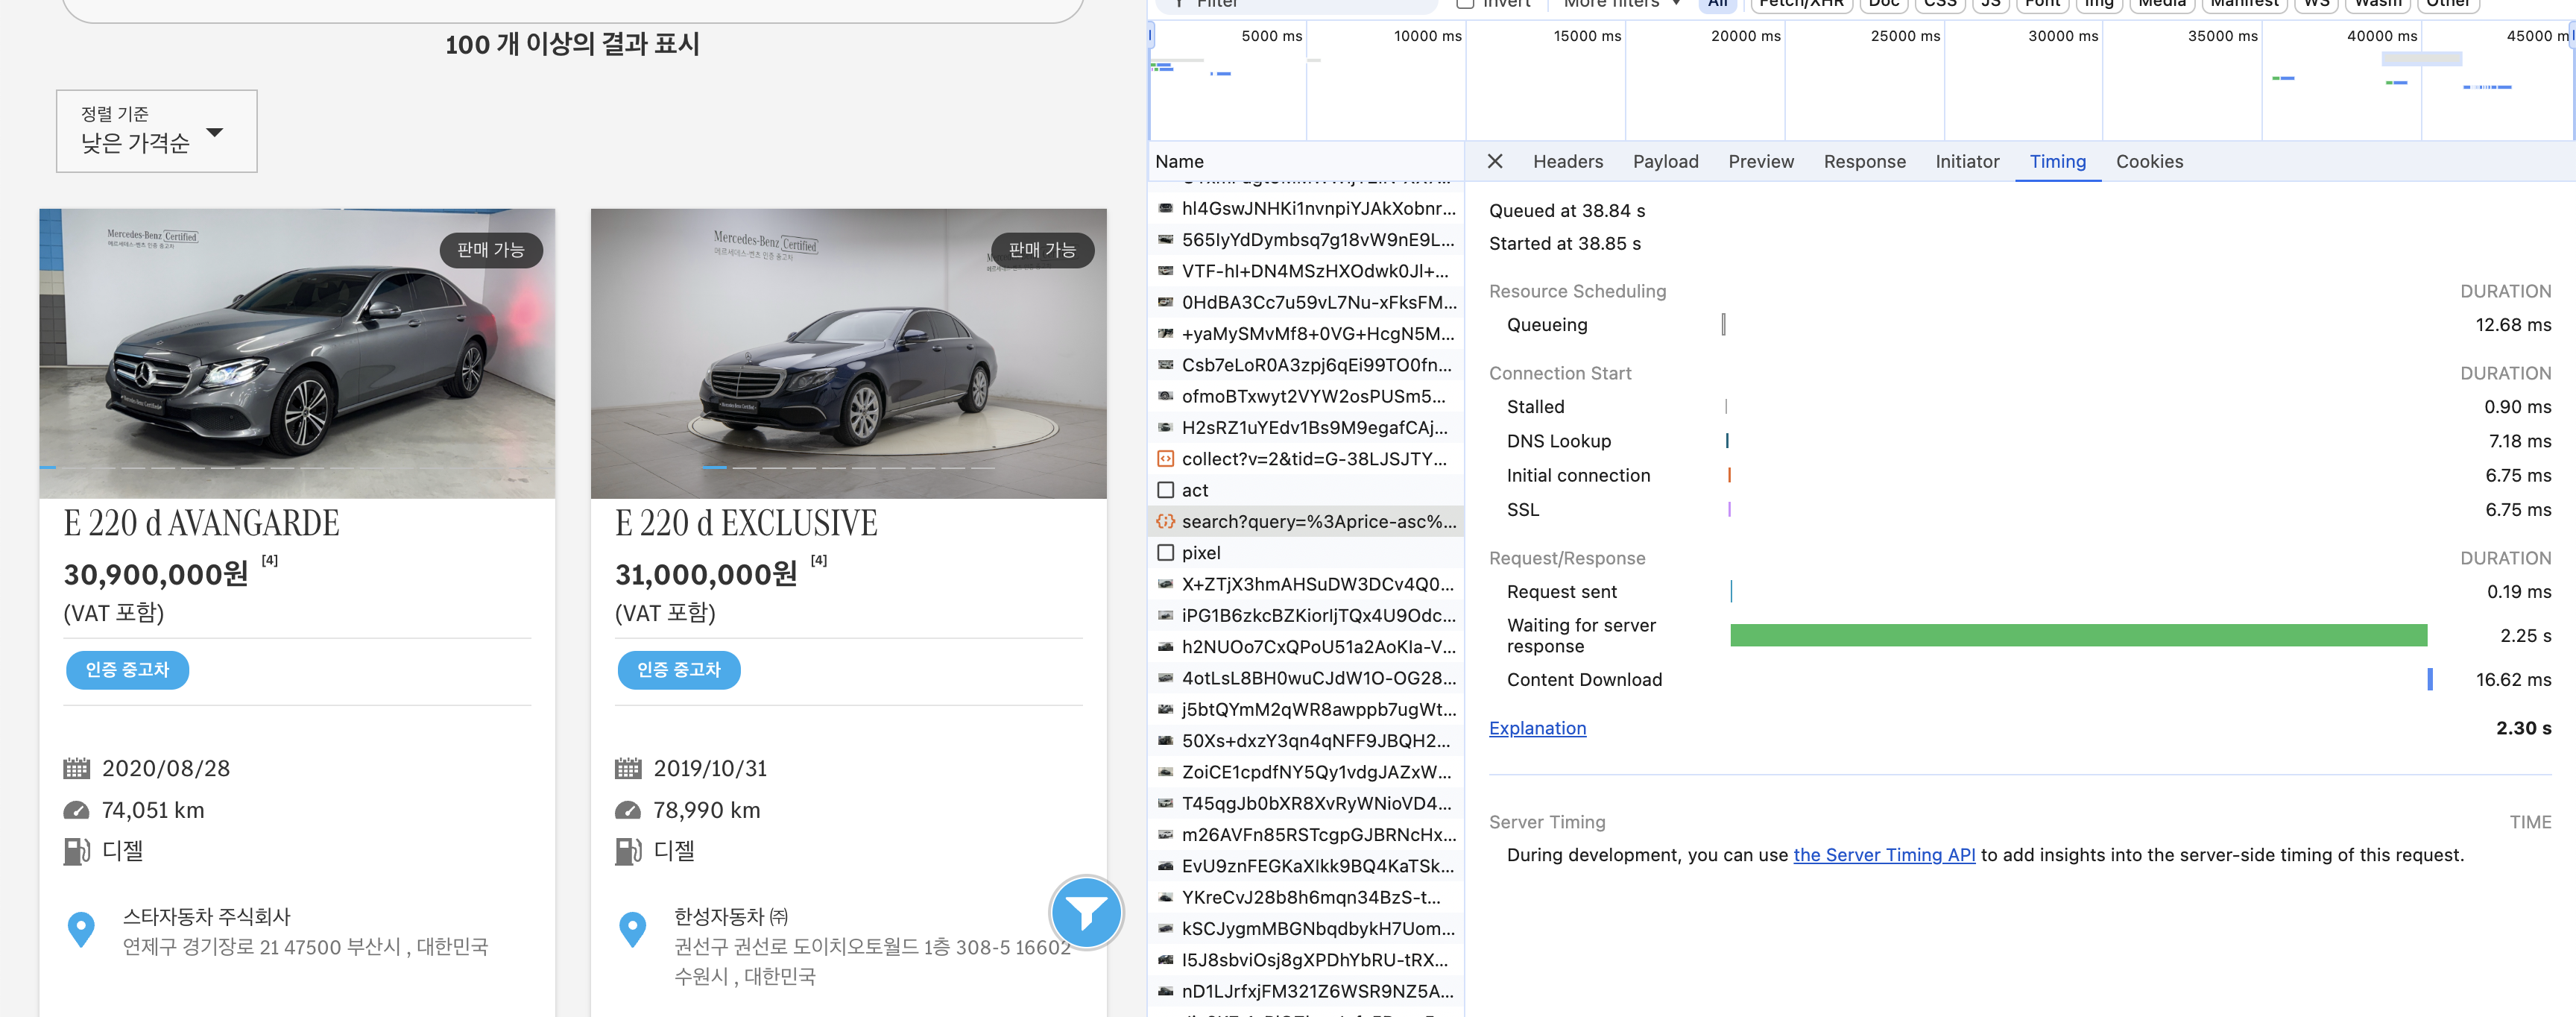Open the 정렬 기준 sort dropdown

[x=157, y=131]
